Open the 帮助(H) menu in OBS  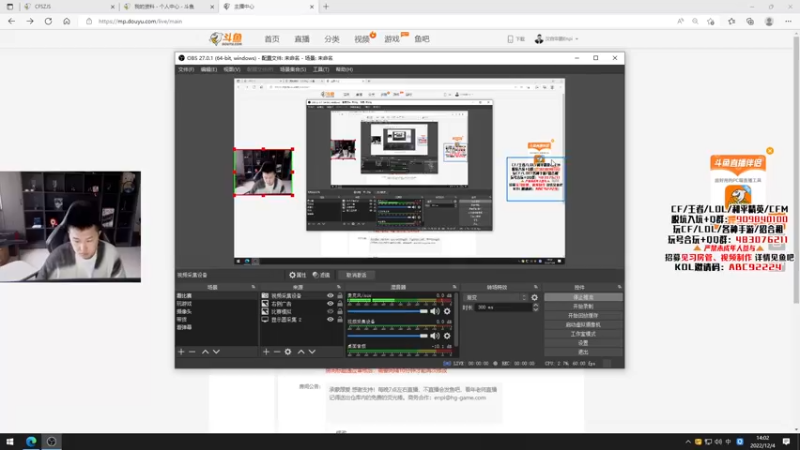344,69
